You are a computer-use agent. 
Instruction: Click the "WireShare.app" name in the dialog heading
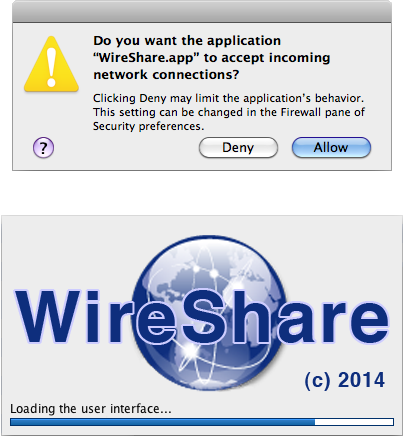point(146,58)
